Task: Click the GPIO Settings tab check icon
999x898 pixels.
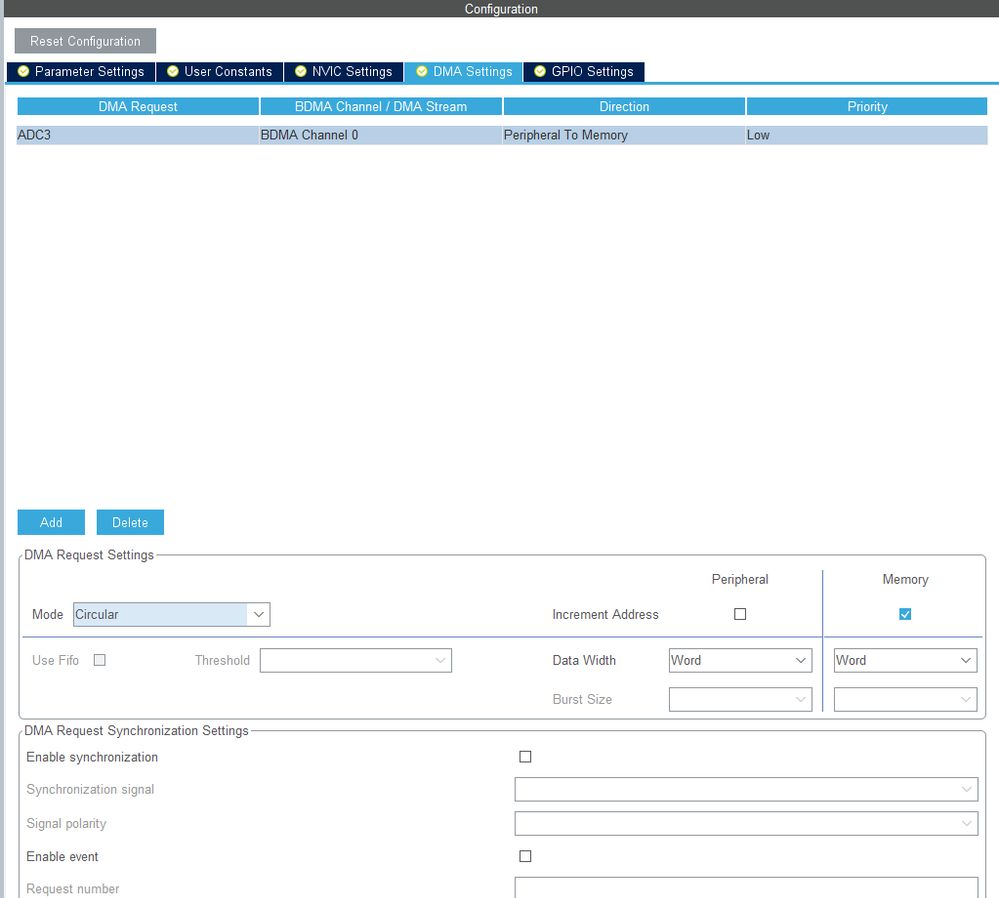Action: point(540,71)
